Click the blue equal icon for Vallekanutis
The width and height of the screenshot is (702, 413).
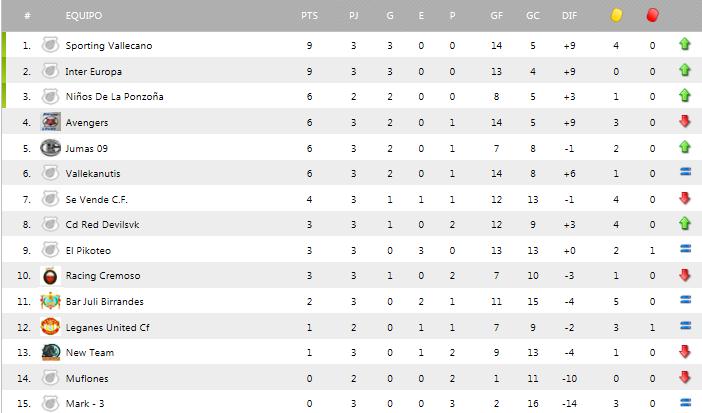click(685, 173)
